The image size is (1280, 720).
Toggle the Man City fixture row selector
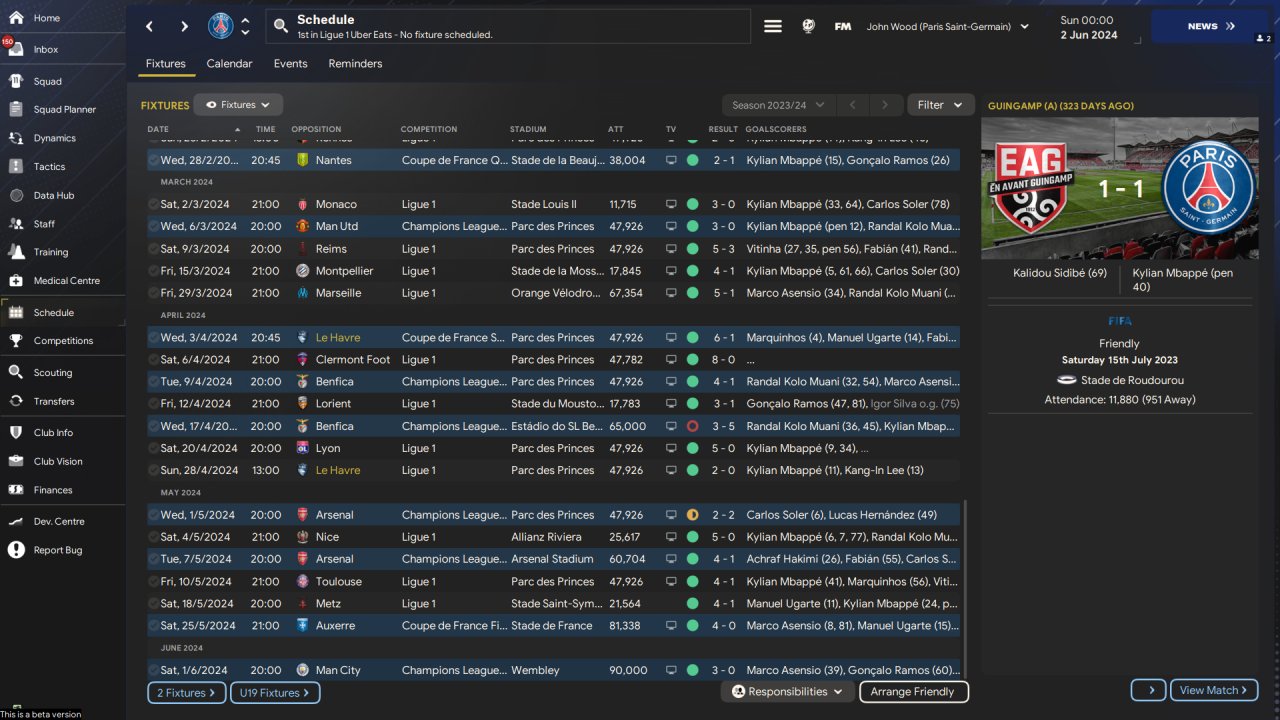154,670
